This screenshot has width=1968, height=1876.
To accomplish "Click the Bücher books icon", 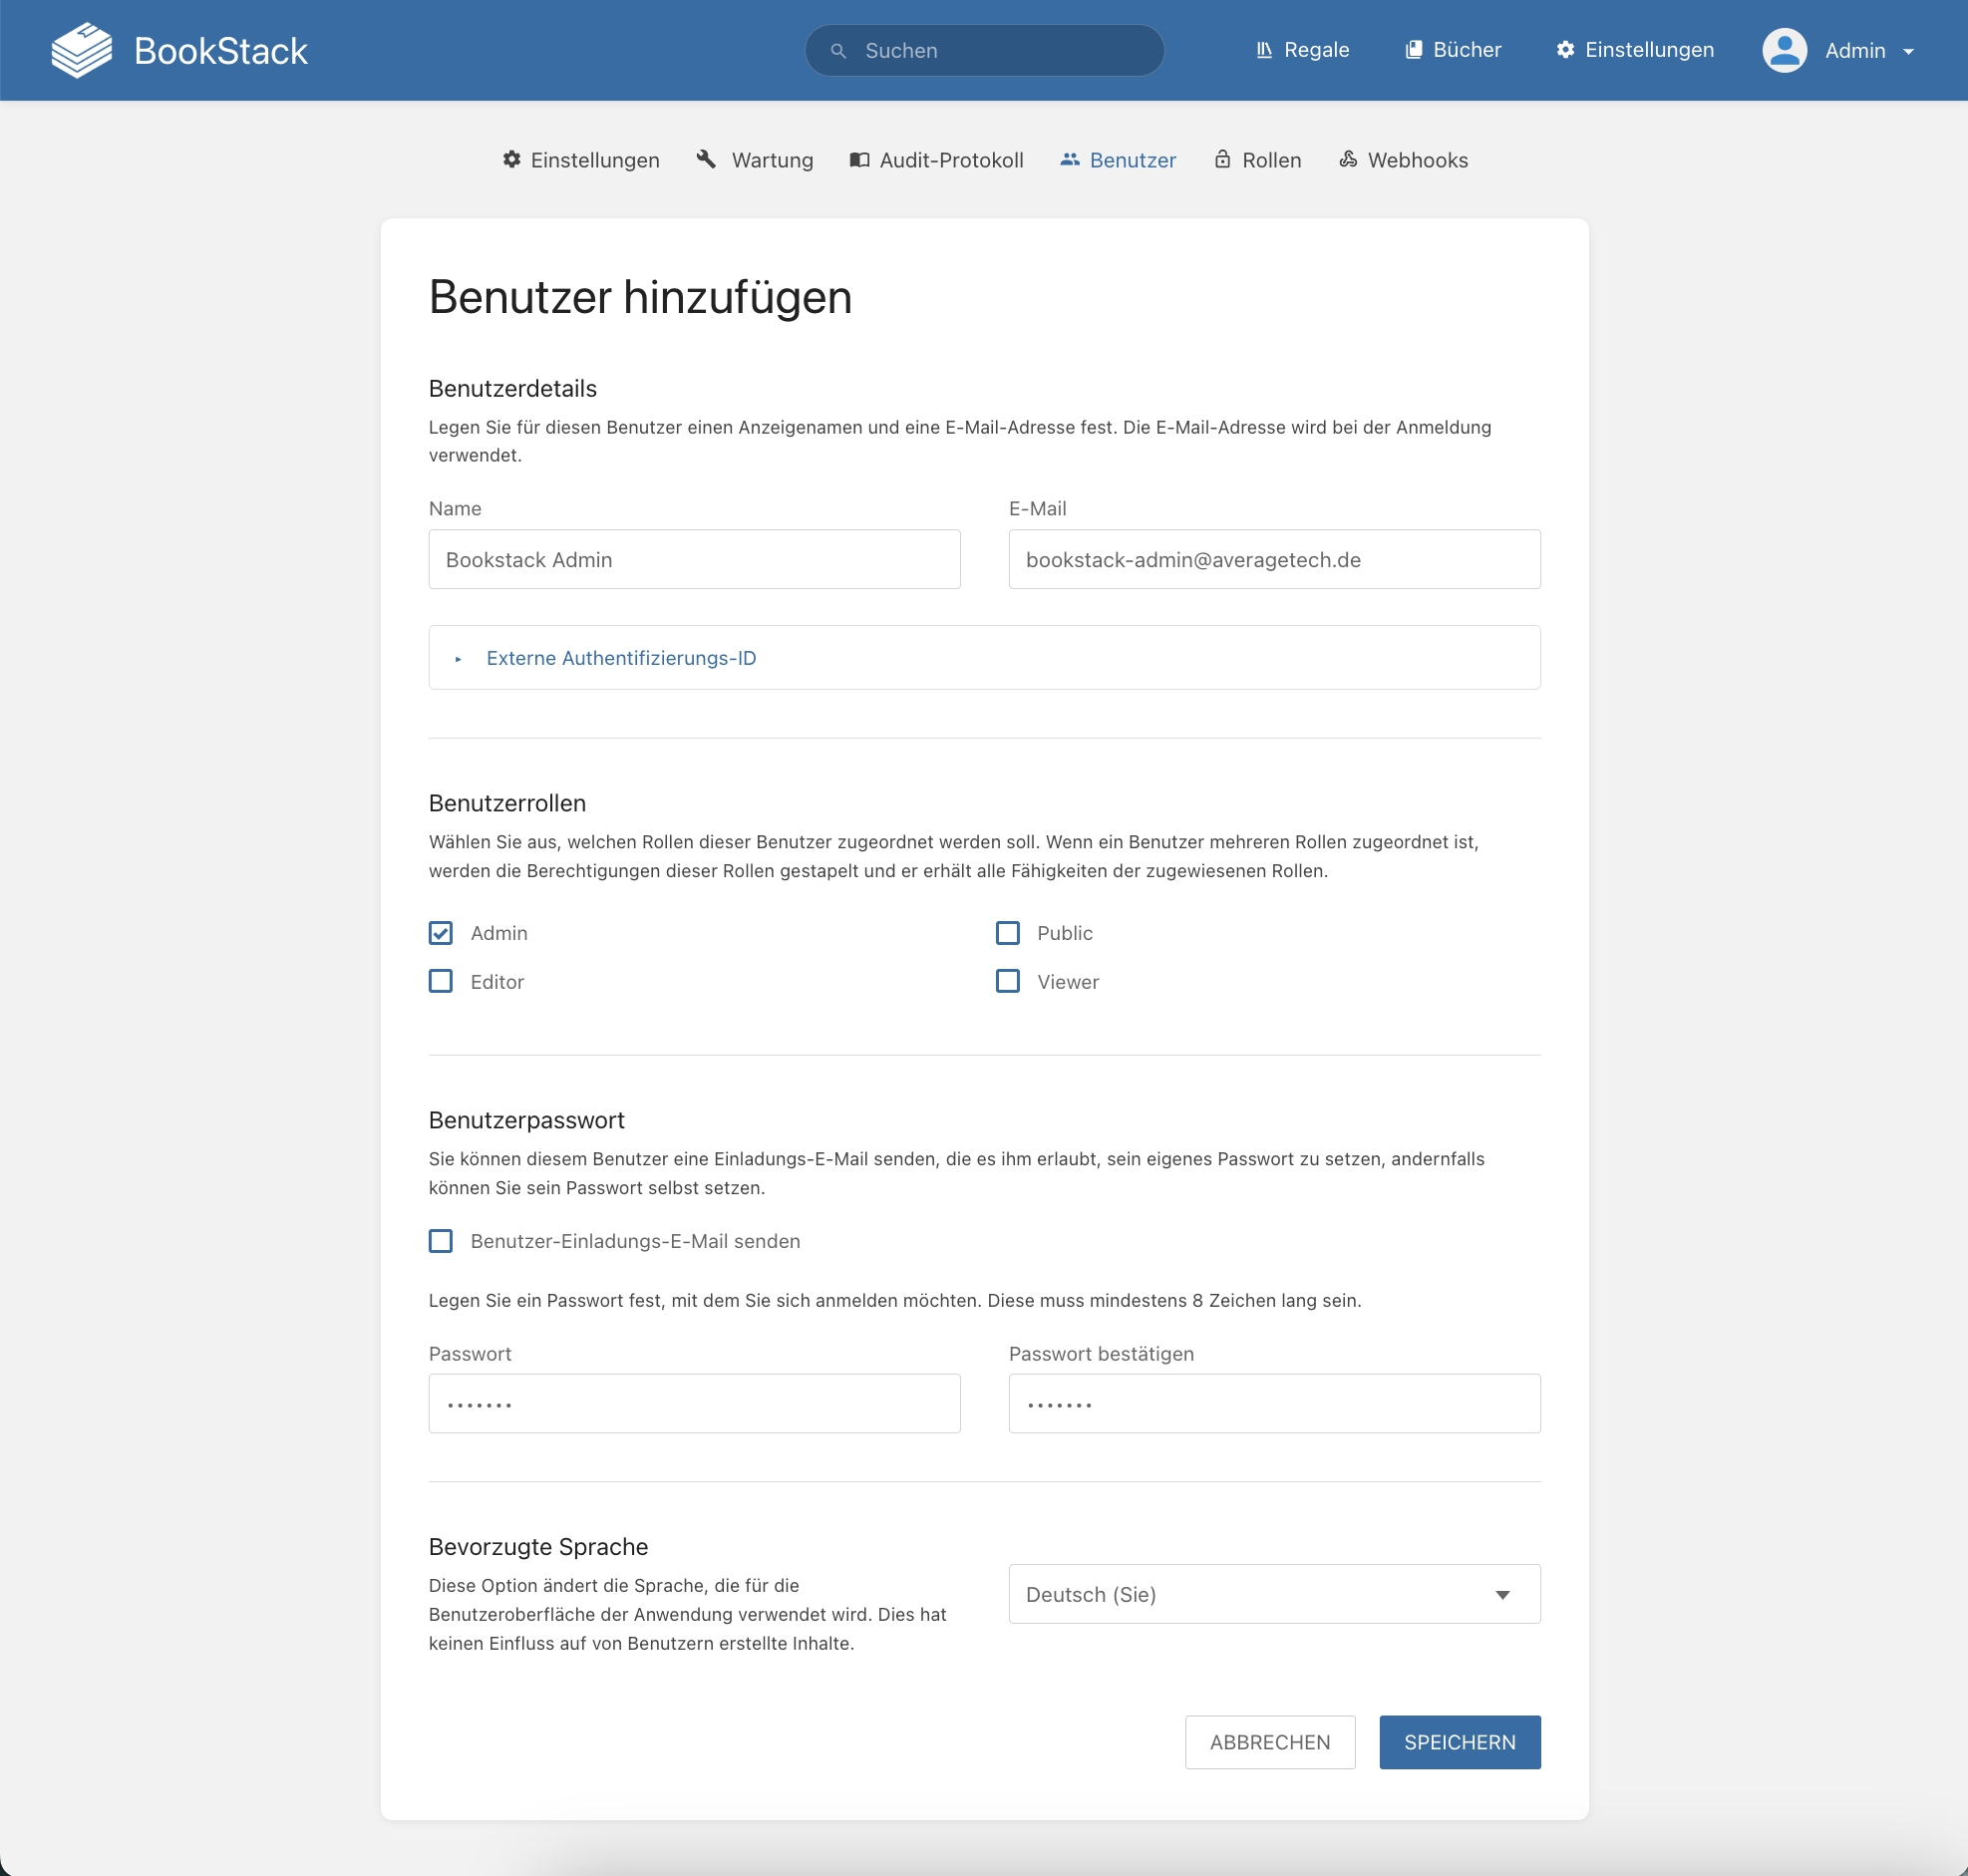I will 1413,50.
